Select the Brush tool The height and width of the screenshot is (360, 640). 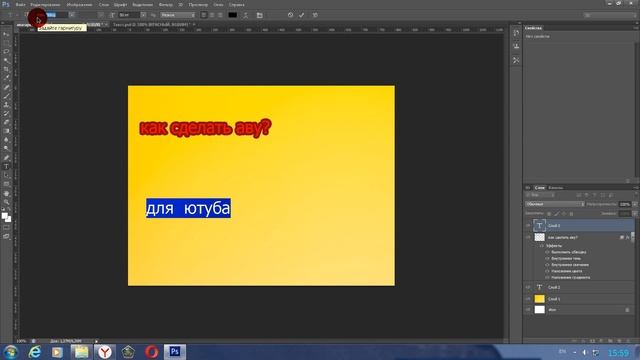pos(6,96)
